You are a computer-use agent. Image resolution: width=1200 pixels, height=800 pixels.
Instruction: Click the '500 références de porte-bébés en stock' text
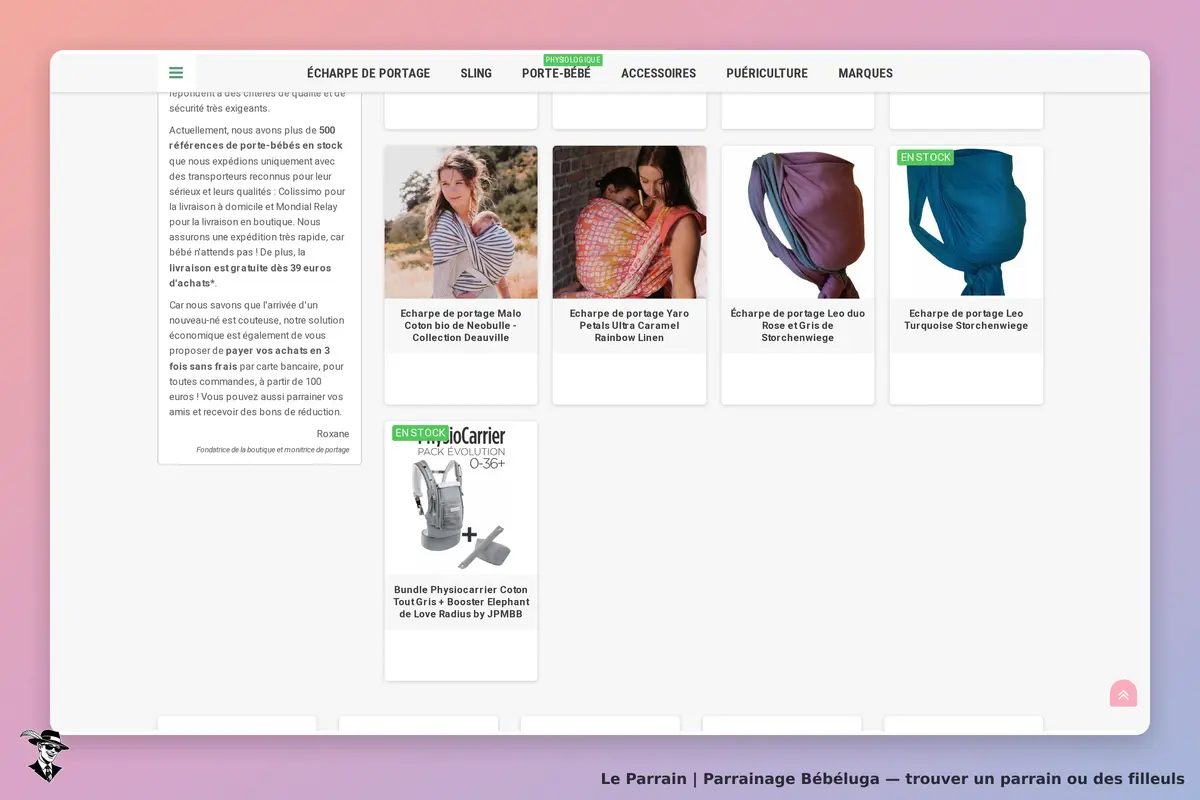click(x=256, y=138)
